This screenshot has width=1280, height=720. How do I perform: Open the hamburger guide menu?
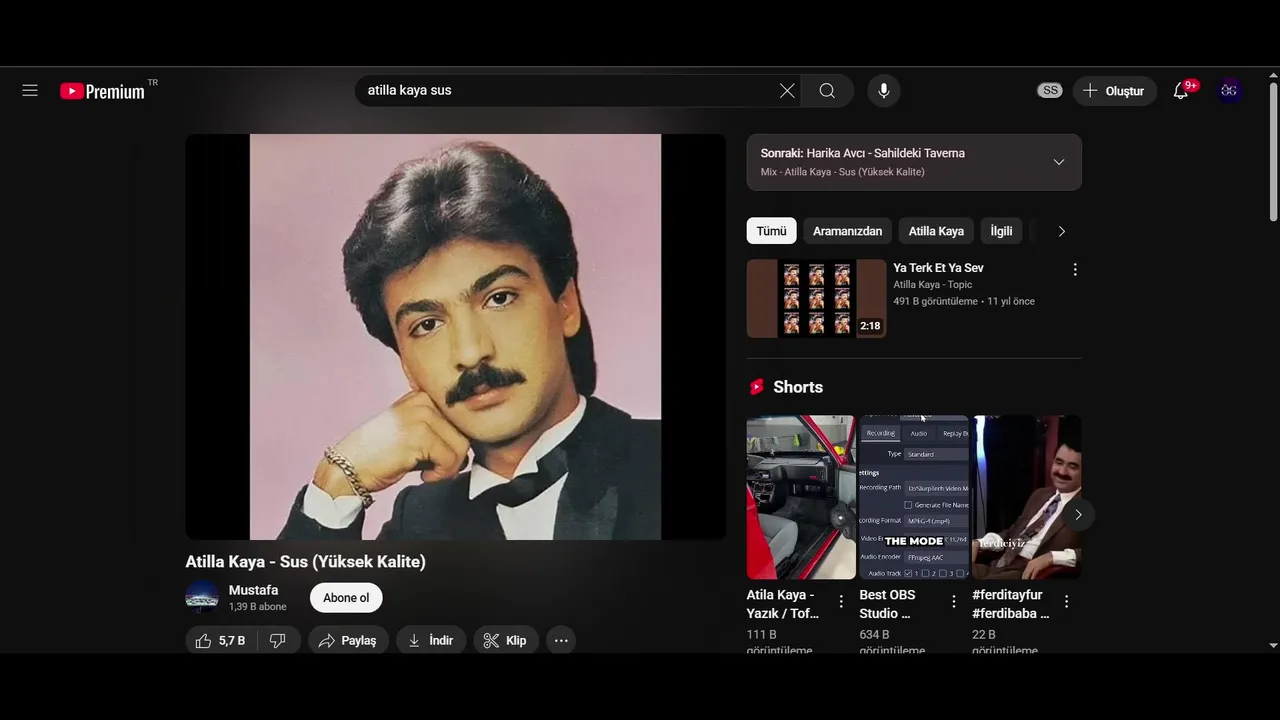30,91
